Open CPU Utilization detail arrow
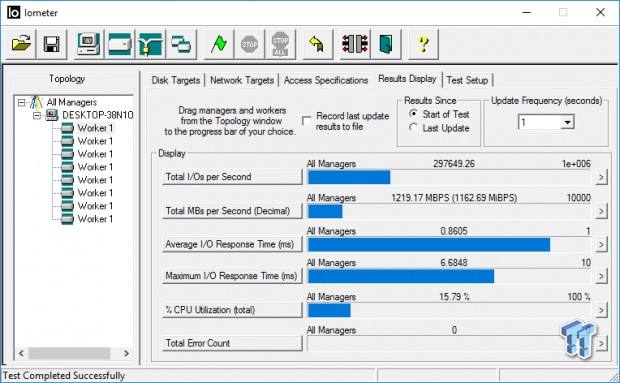This screenshot has height=383, width=620. tap(601, 310)
